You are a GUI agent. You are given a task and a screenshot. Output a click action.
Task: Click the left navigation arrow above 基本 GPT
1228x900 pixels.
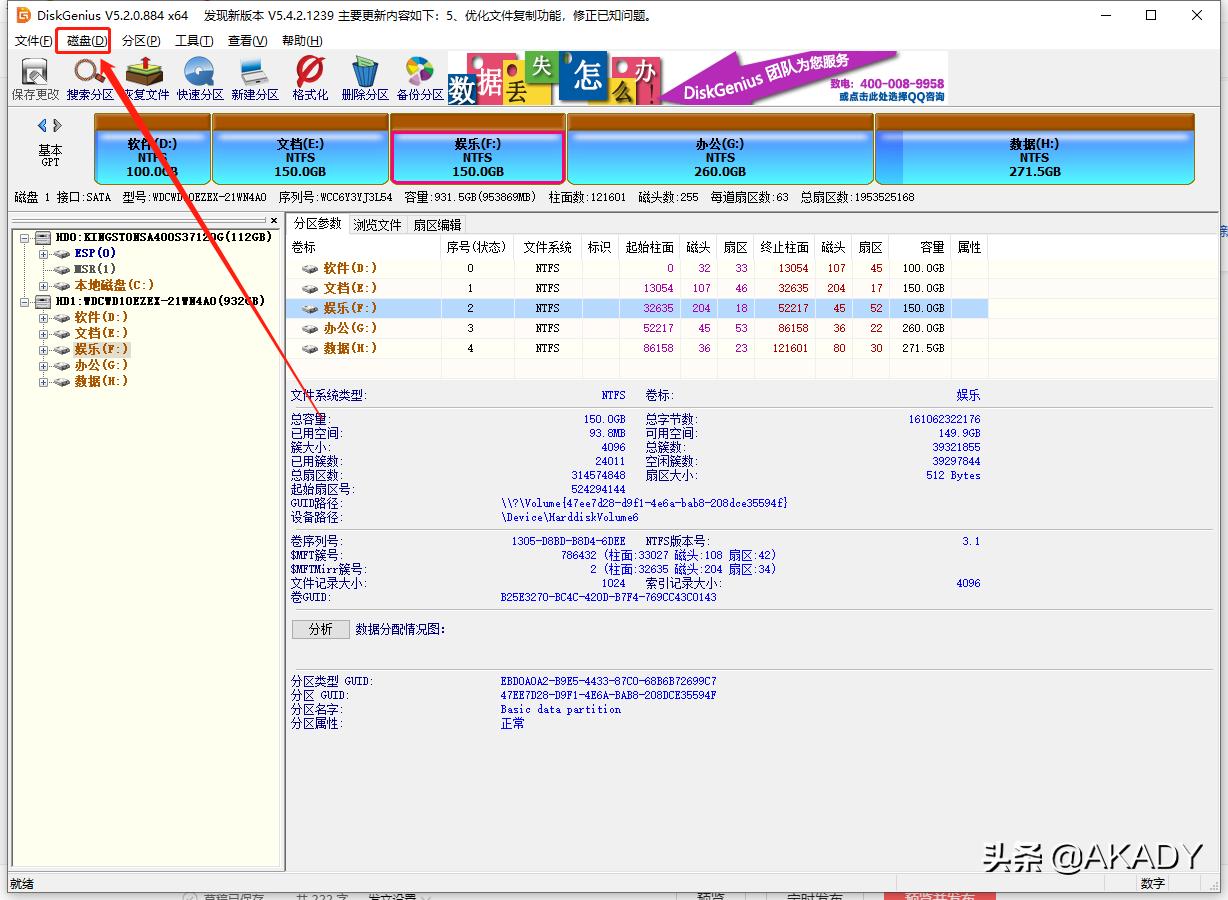coord(41,125)
